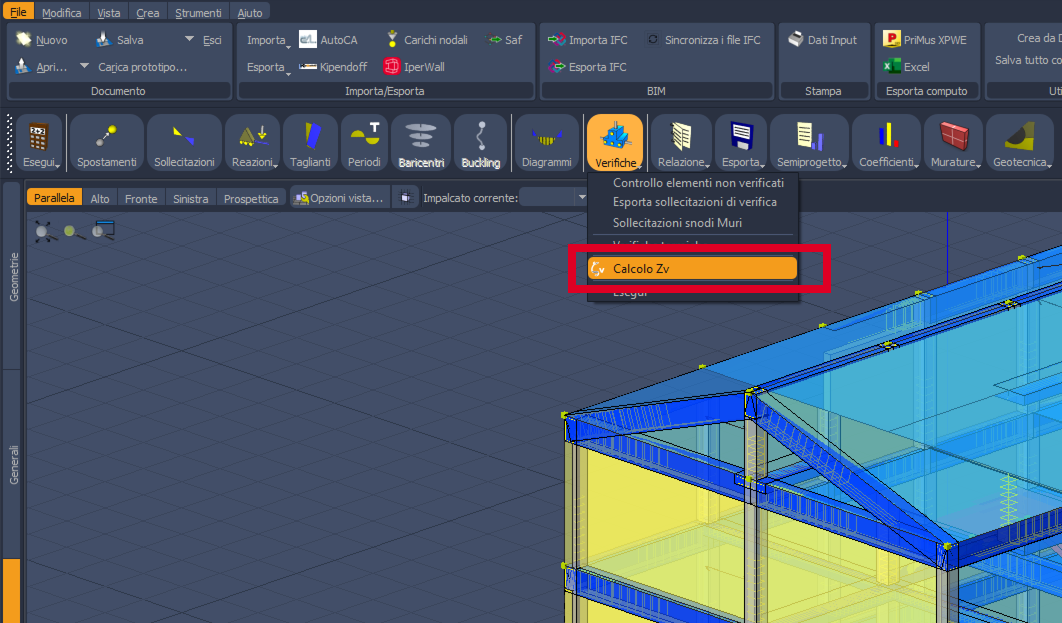Click the floppy-disk Esporta toolbar icon
Viewport: 1062px width, 623px height.
pyautogui.click(x=741, y=143)
